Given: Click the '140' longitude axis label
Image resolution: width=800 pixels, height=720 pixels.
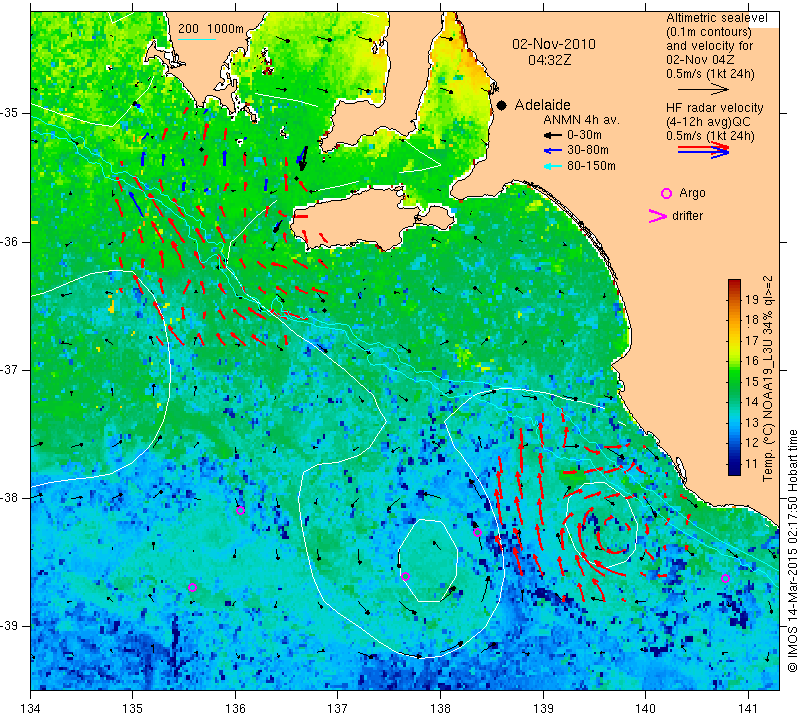Looking at the screenshot, I should pos(645,709).
